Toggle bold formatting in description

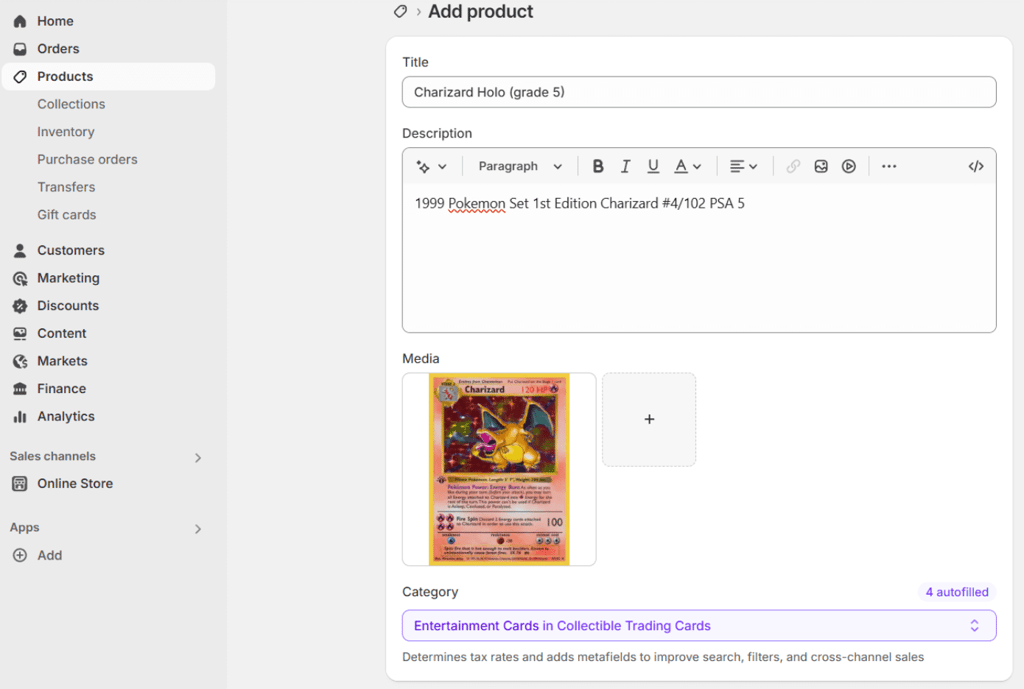point(598,167)
